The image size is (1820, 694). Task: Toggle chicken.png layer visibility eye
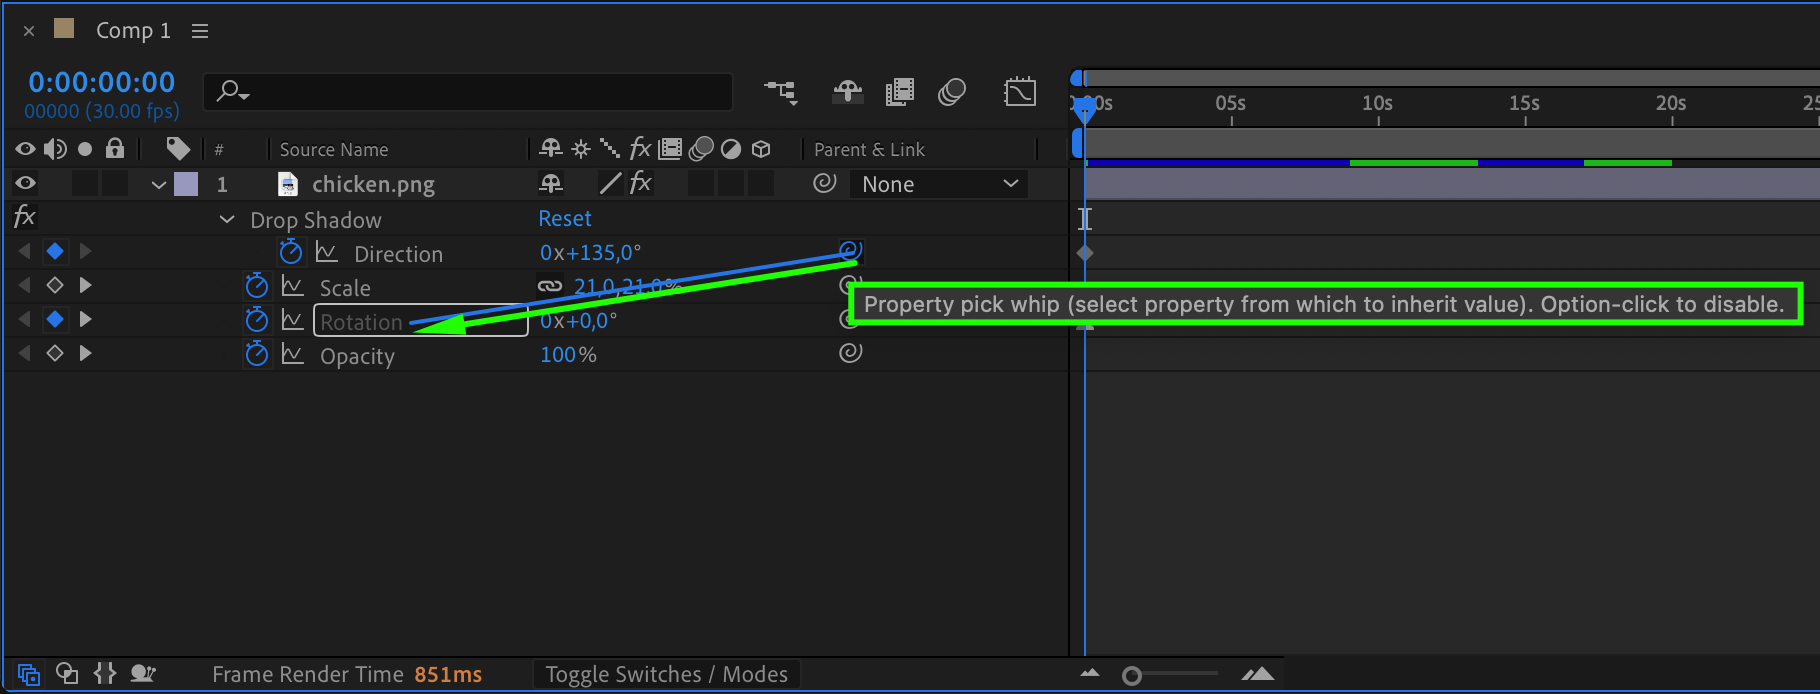click(x=25, y=183)
